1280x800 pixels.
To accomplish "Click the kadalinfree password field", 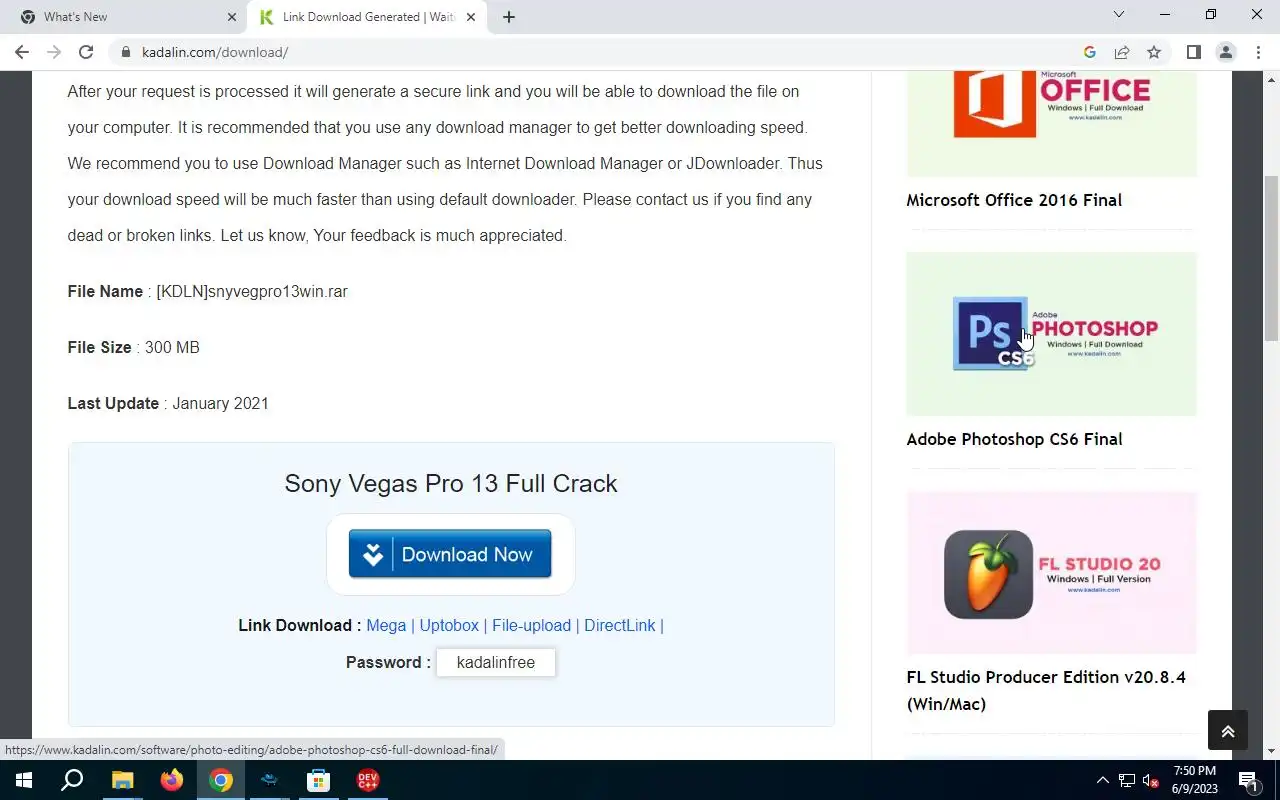I will coord(496,662).
